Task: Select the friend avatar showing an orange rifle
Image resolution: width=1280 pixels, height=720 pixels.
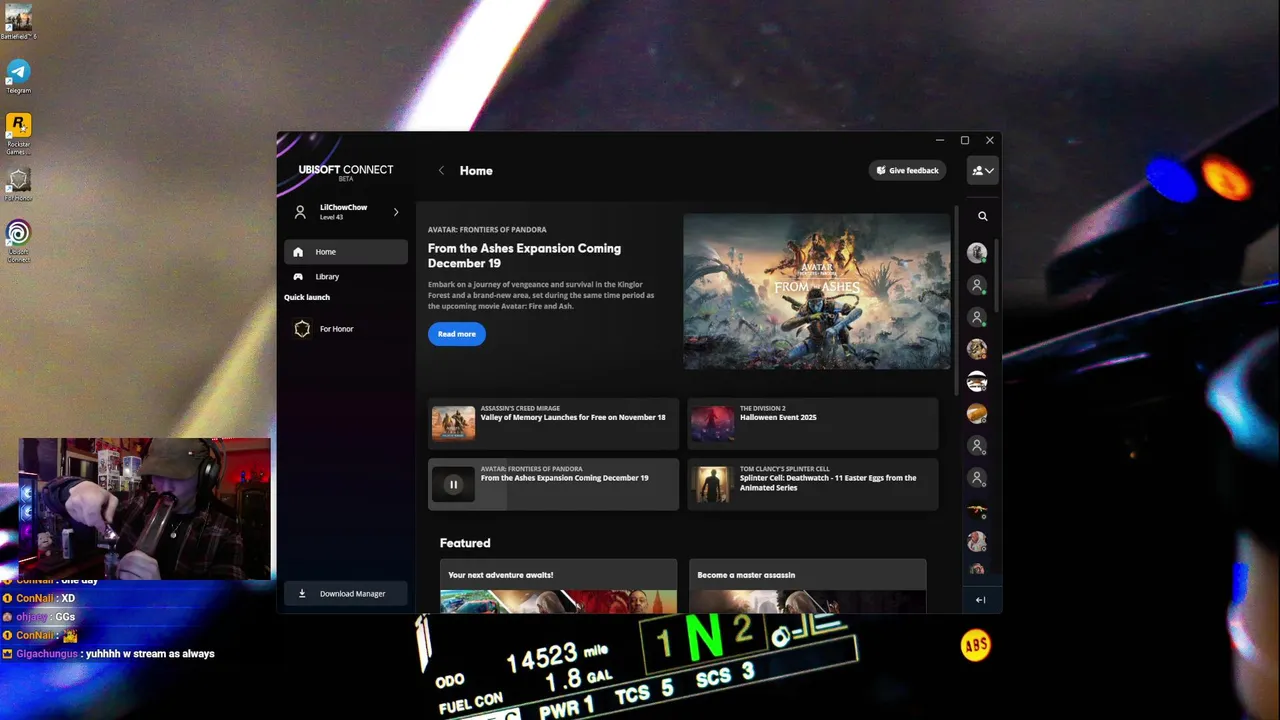Action: 977,510
